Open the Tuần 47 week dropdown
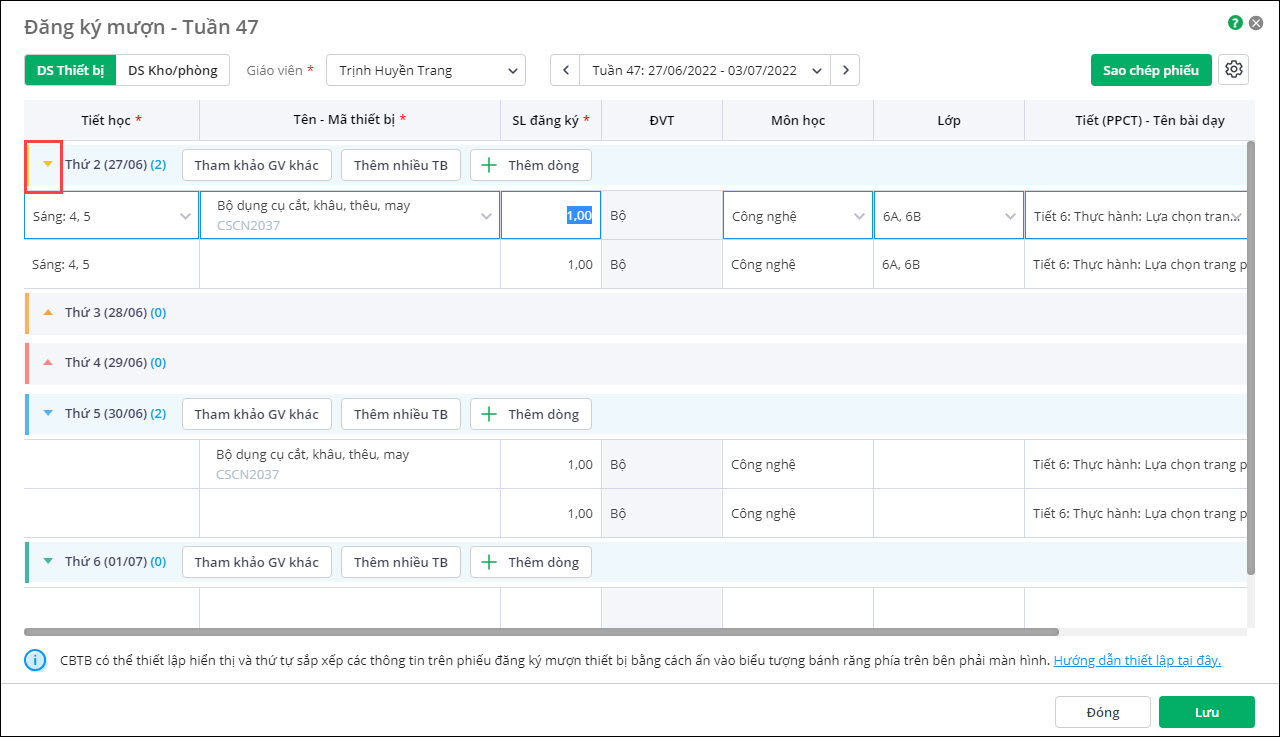Image resolution: width=1280 pixels, height=737 pixels. [x=706, y=70]
